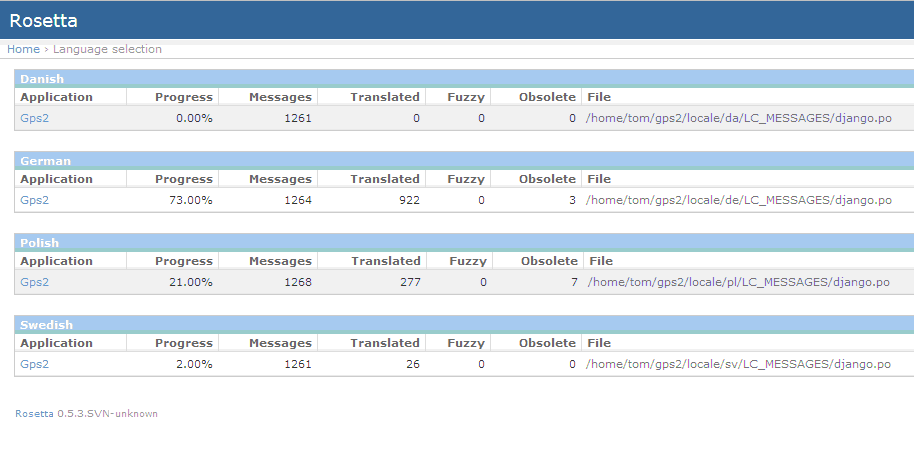Click the German django.po file path
Image resolution: width=914 pixels, height=464 pixels.
tap(738, 200)
